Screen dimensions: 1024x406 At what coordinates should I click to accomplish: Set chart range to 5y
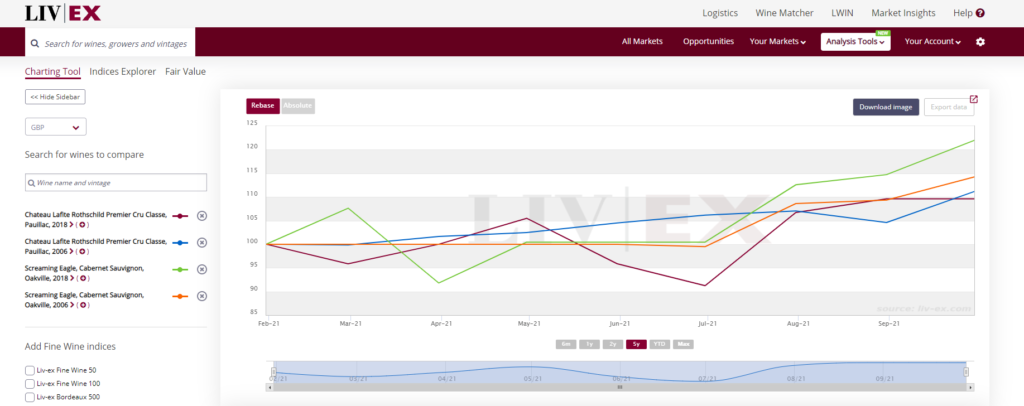tap(636, 344)
